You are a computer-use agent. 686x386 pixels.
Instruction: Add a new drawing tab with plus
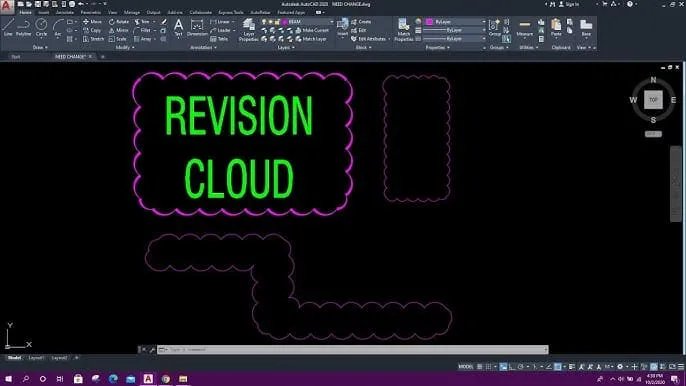point(103,56)
